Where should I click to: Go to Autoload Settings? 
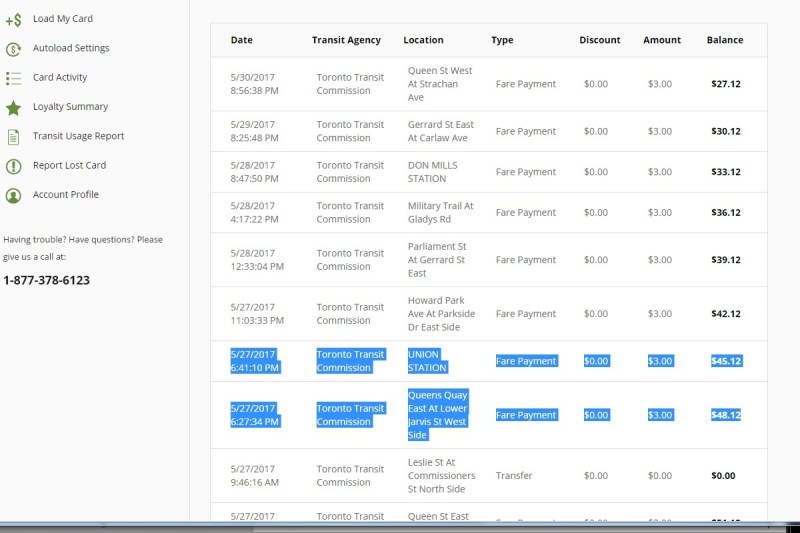(71, 48)
